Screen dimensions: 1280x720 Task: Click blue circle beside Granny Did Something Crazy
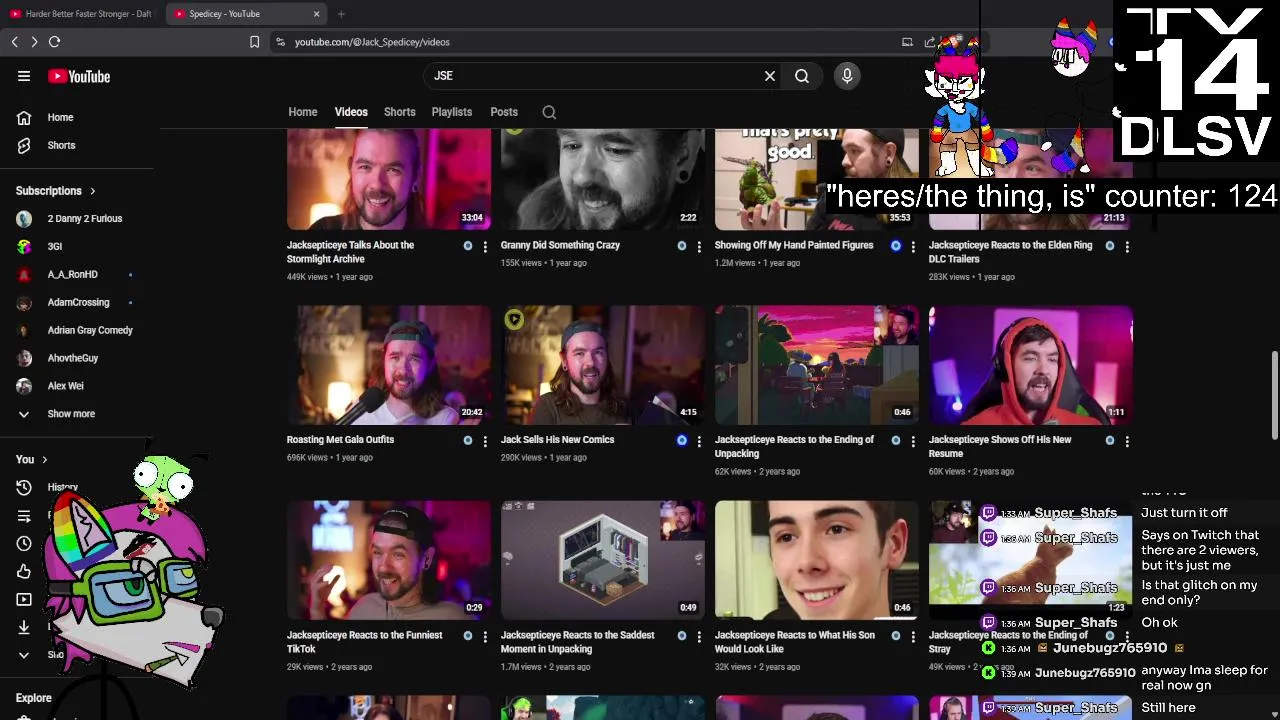[682, 246]
